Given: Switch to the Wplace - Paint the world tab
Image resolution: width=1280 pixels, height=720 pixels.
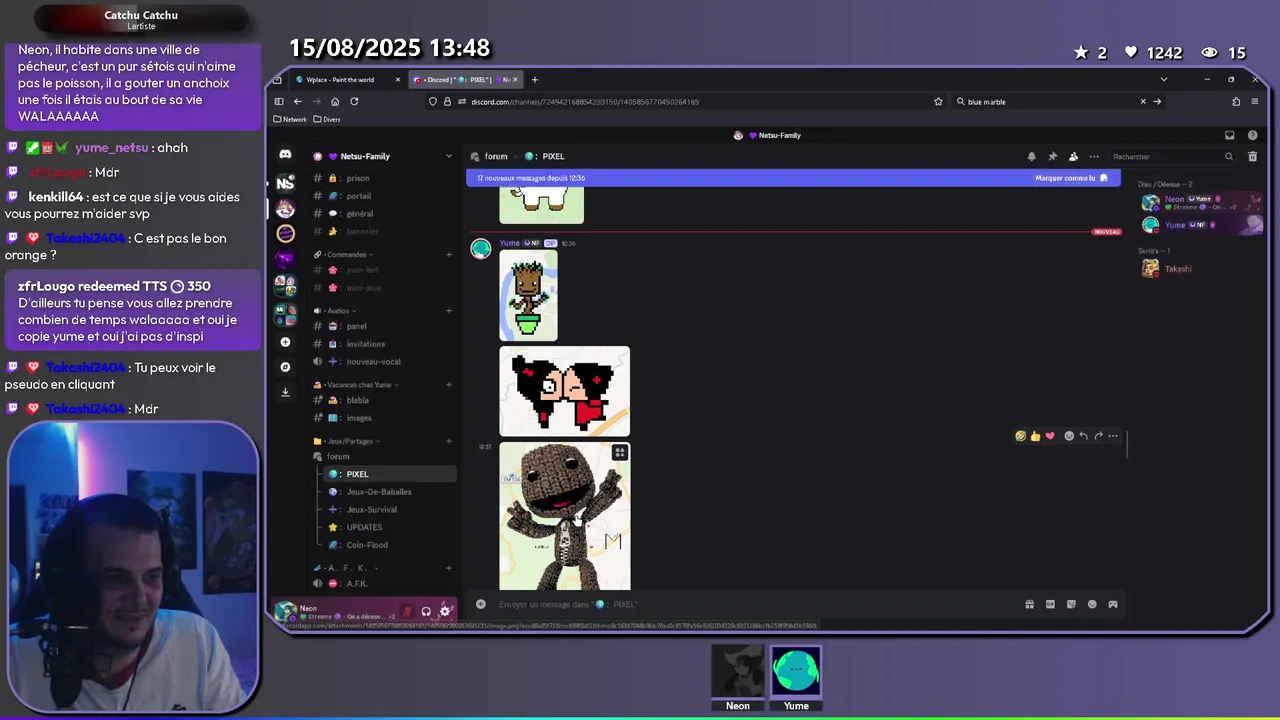Looking at the screenshot, I should pyautogui.click(x=346, y=80).
